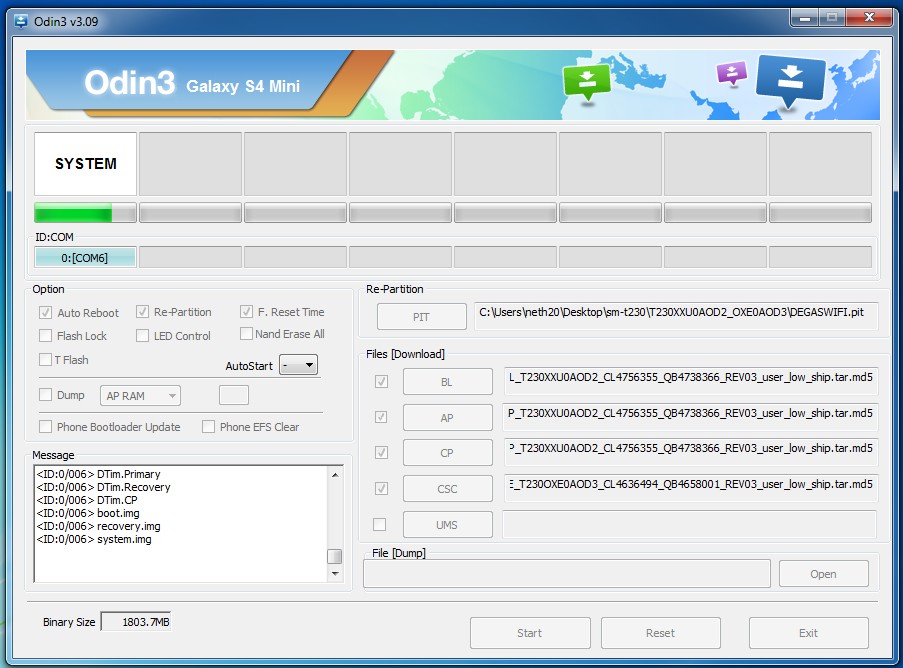Enable Nand Erase All checkbox

click(246, 334)
